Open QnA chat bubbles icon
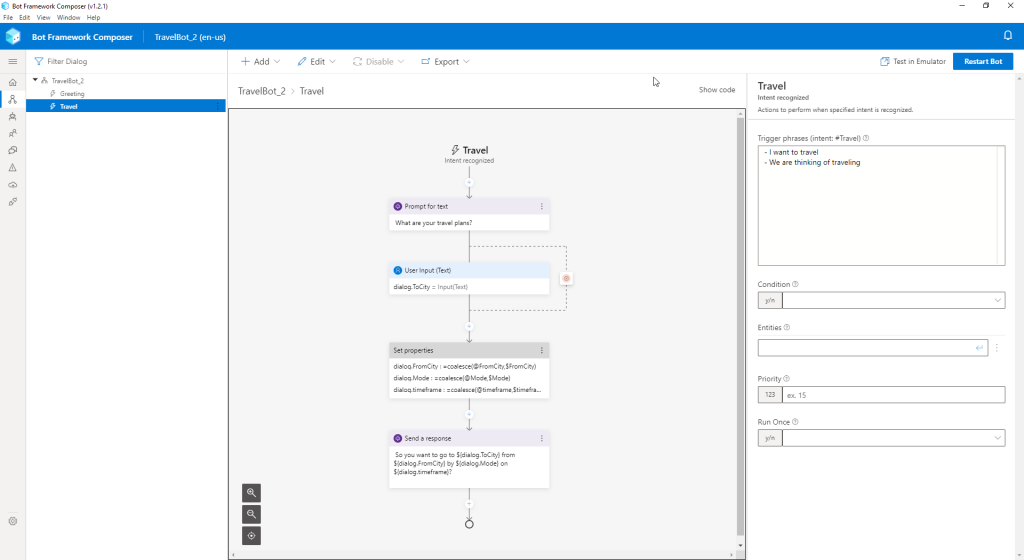 tap(12, 150)
